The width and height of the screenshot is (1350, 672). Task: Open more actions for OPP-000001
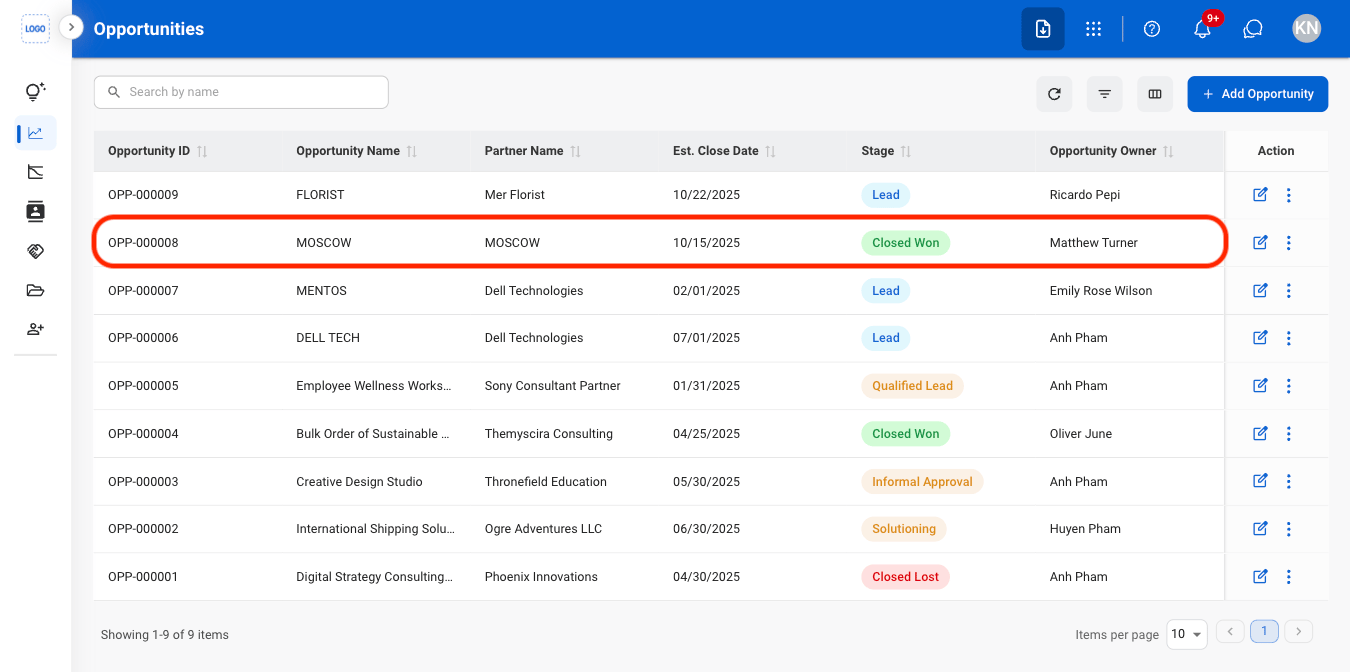1288,577
